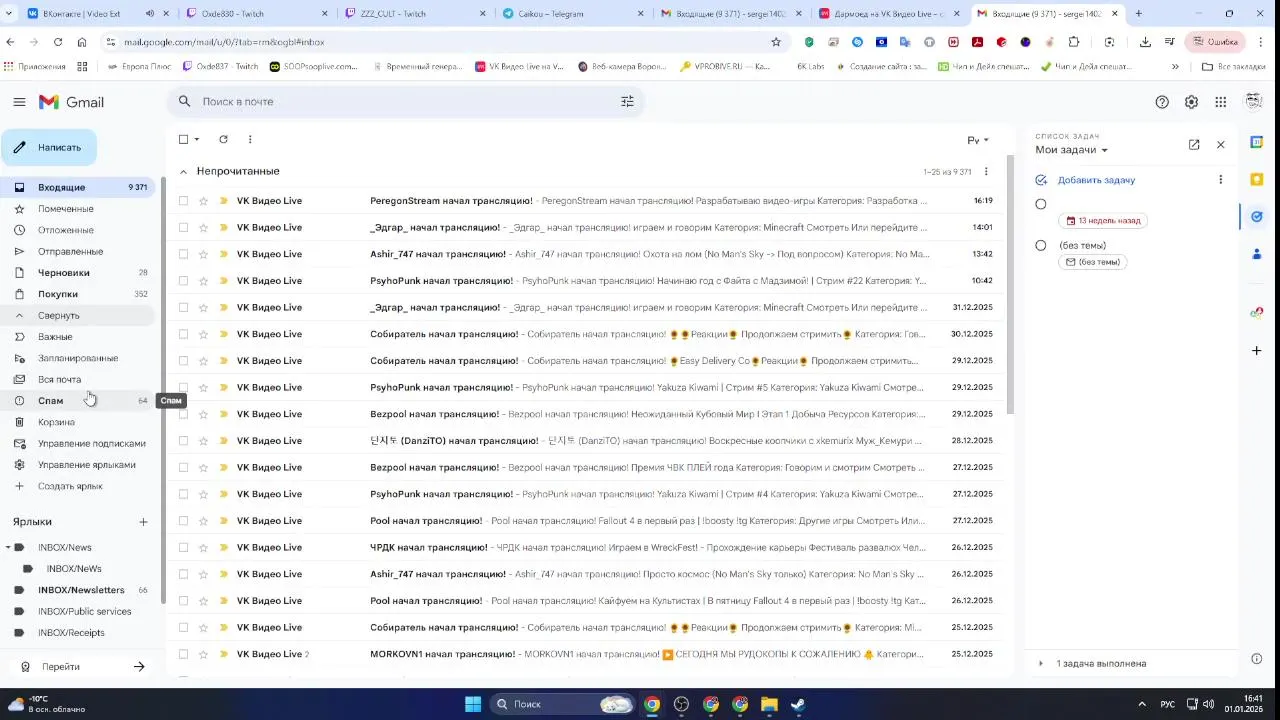
Task: Collapse the Непрочитанные section
Action: (x=183, y=172)
